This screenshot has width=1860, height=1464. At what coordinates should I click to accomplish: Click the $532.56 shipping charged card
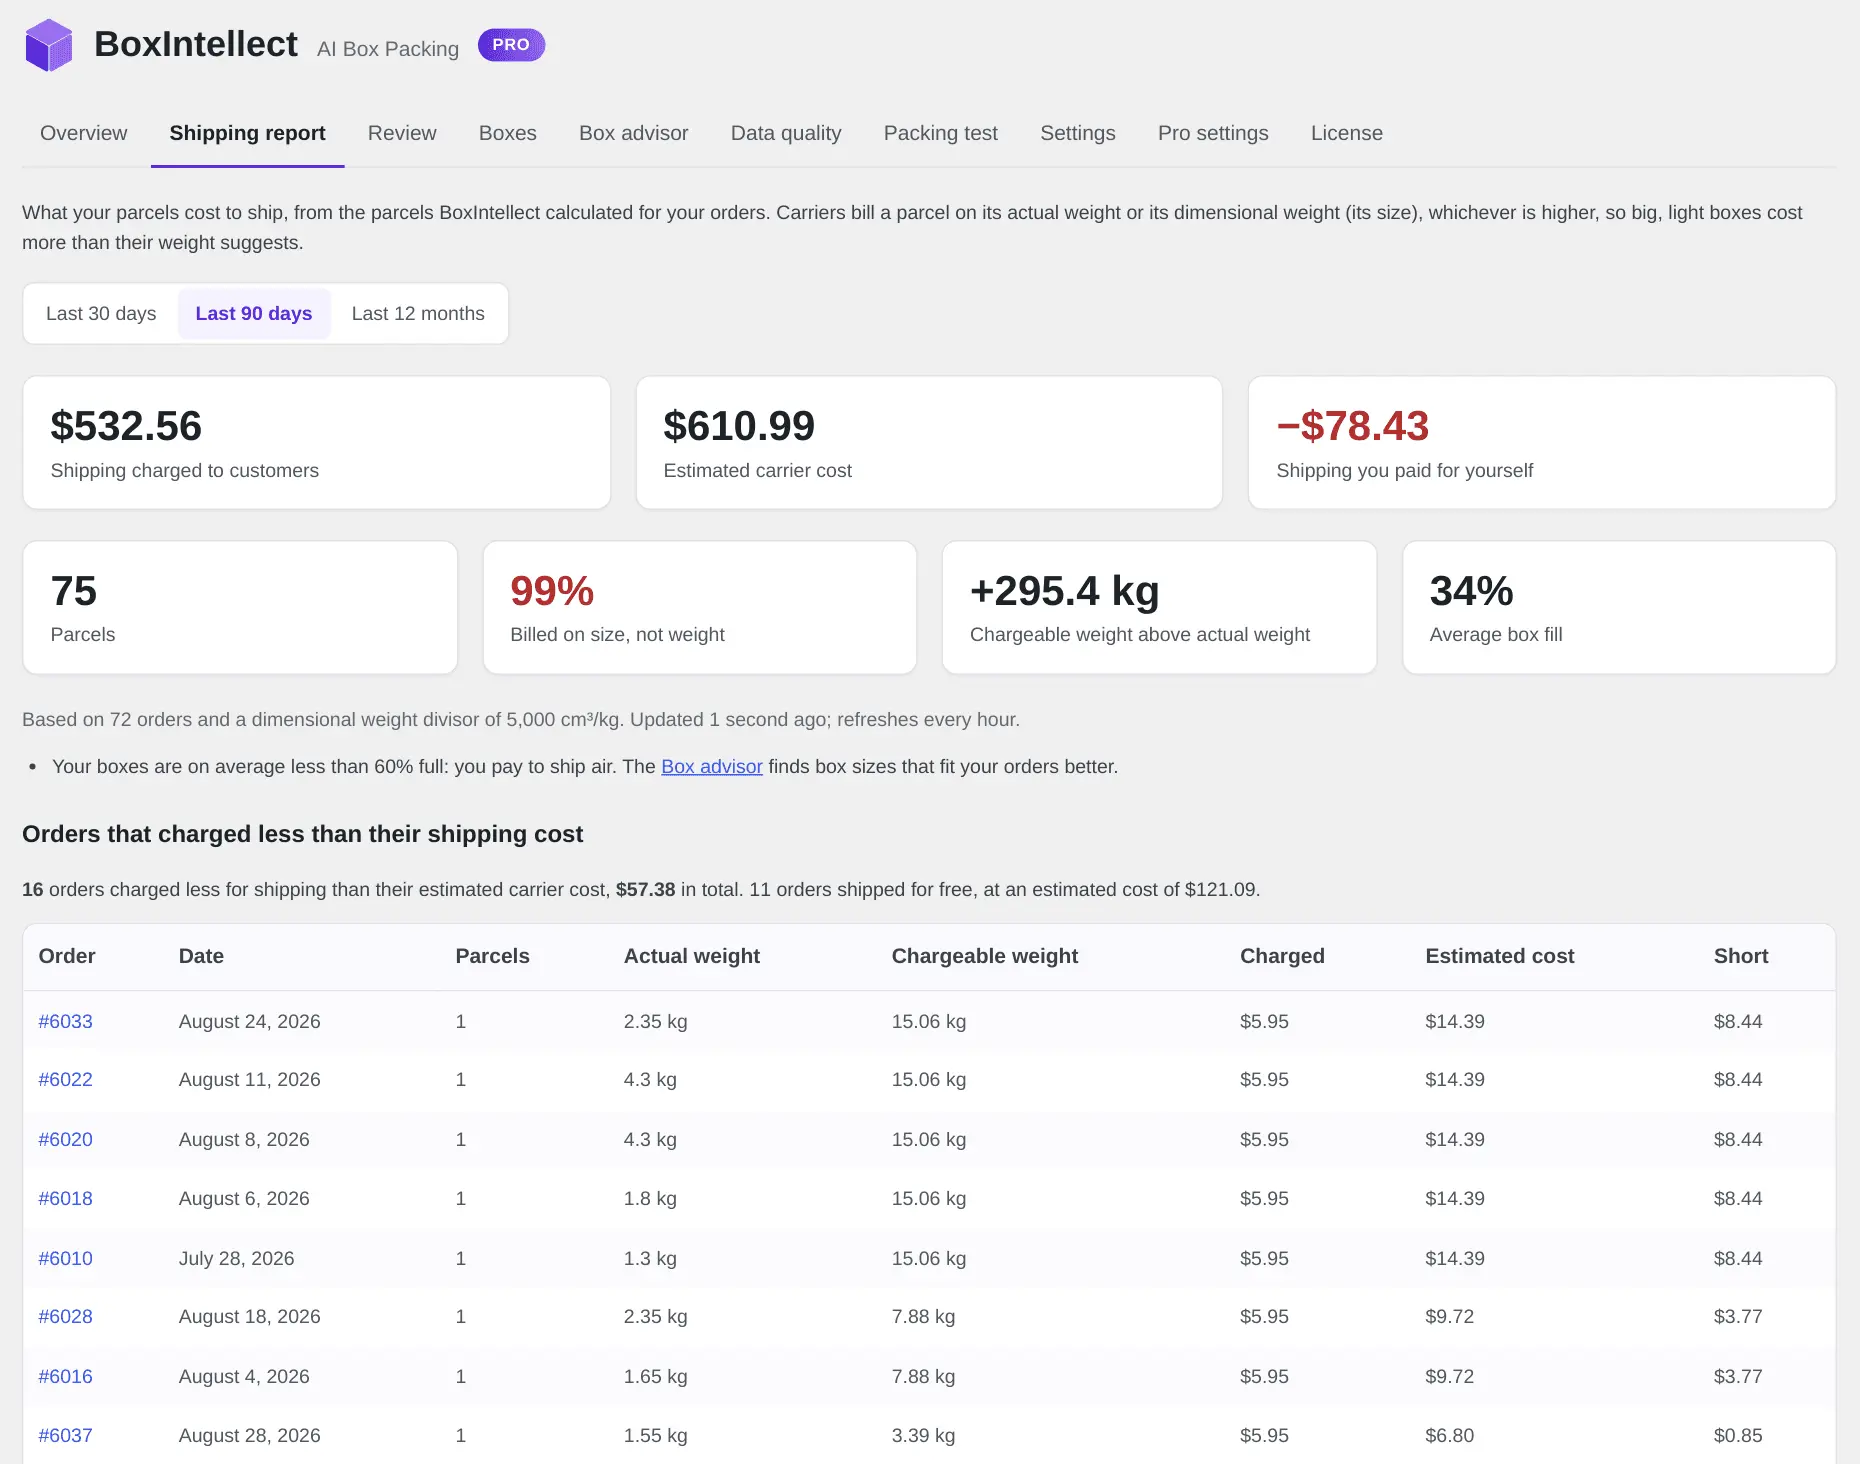(x=317, y=443)
